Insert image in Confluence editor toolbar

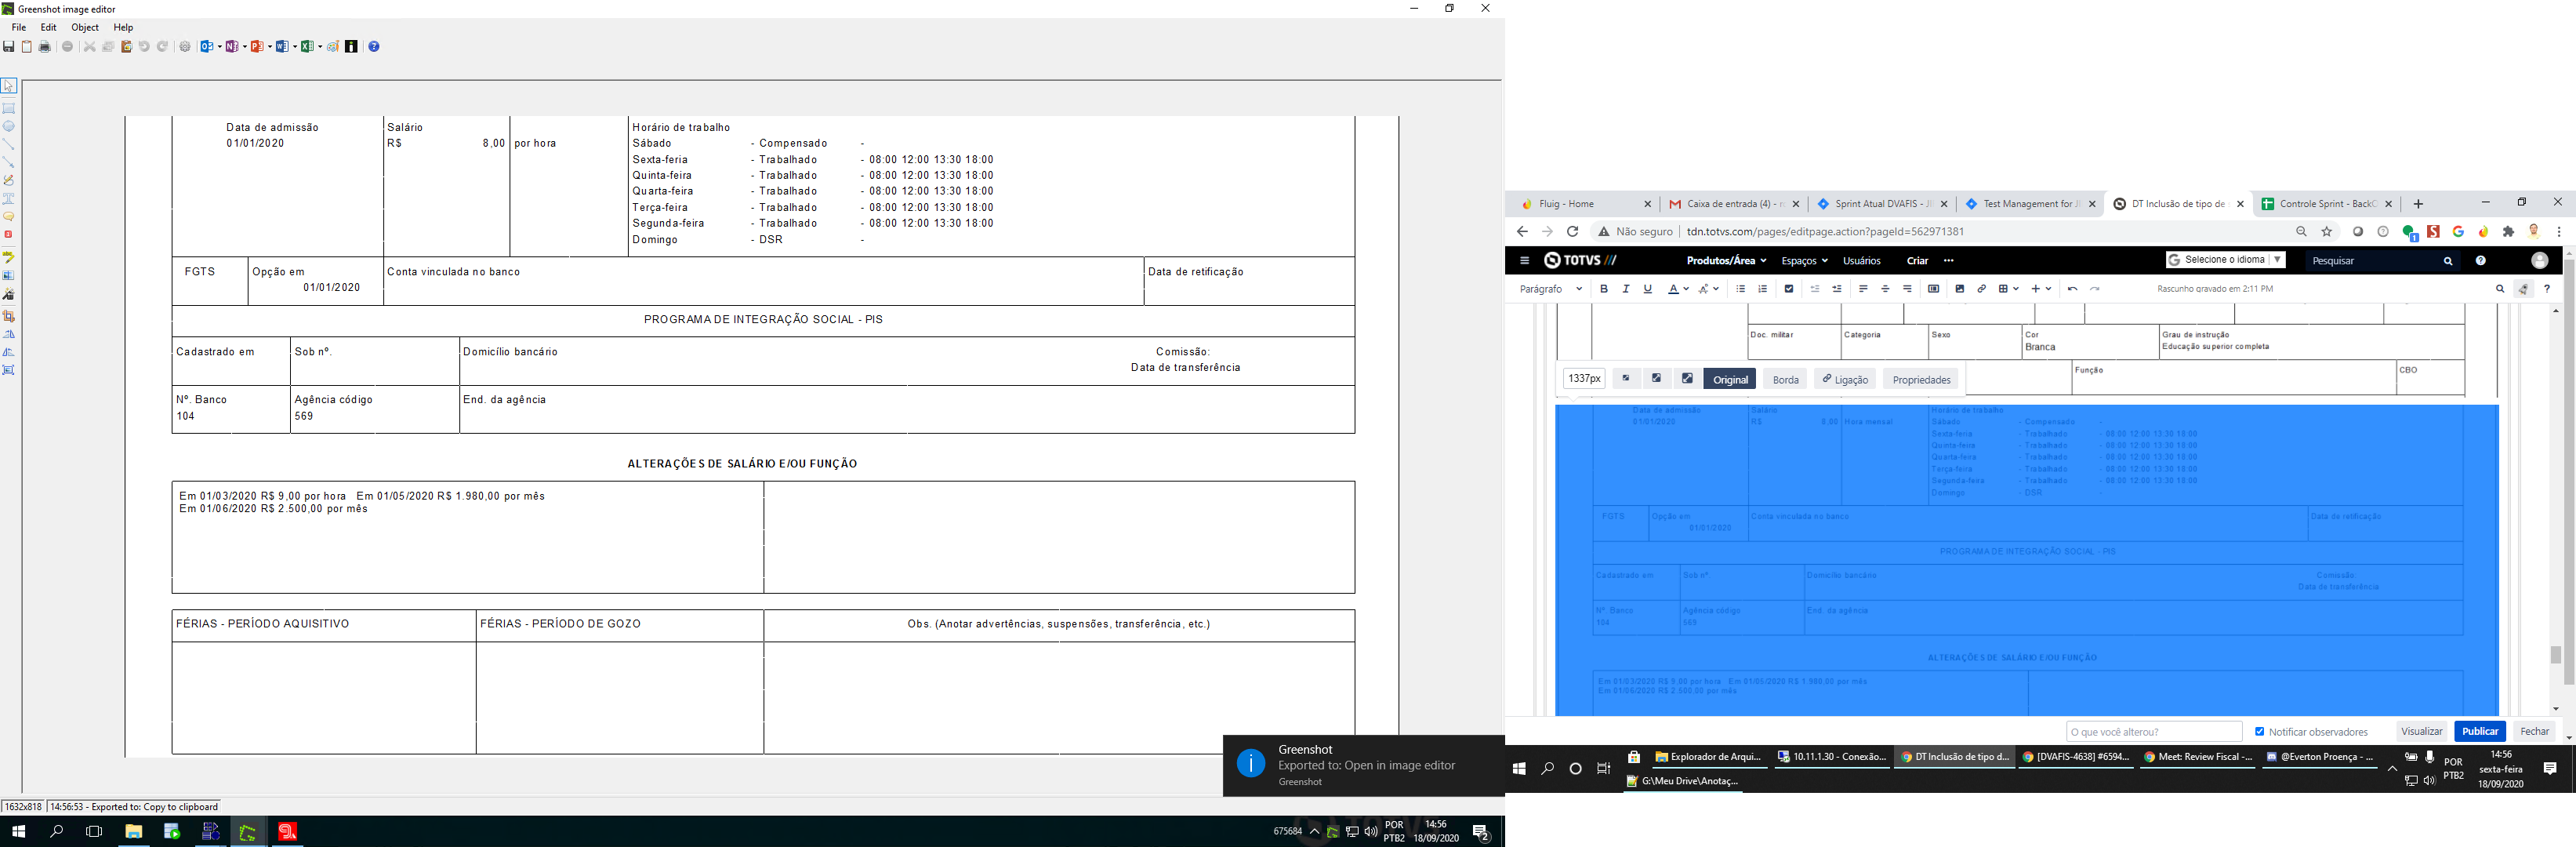point(1960,289)
